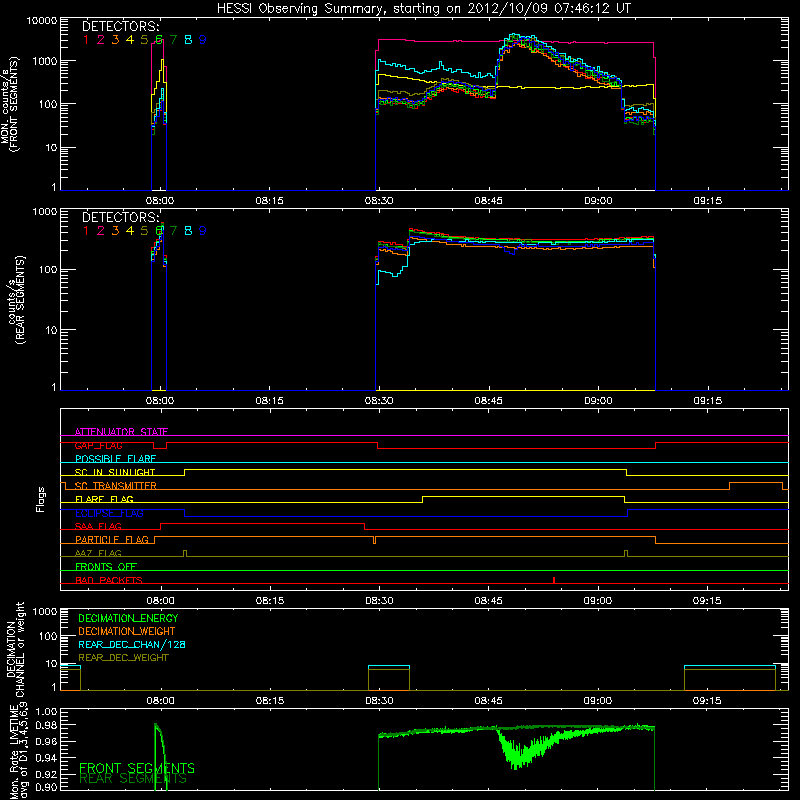Select detector 4 in the rear segments legend
This screenshot has width=800, height=800.
130,231
